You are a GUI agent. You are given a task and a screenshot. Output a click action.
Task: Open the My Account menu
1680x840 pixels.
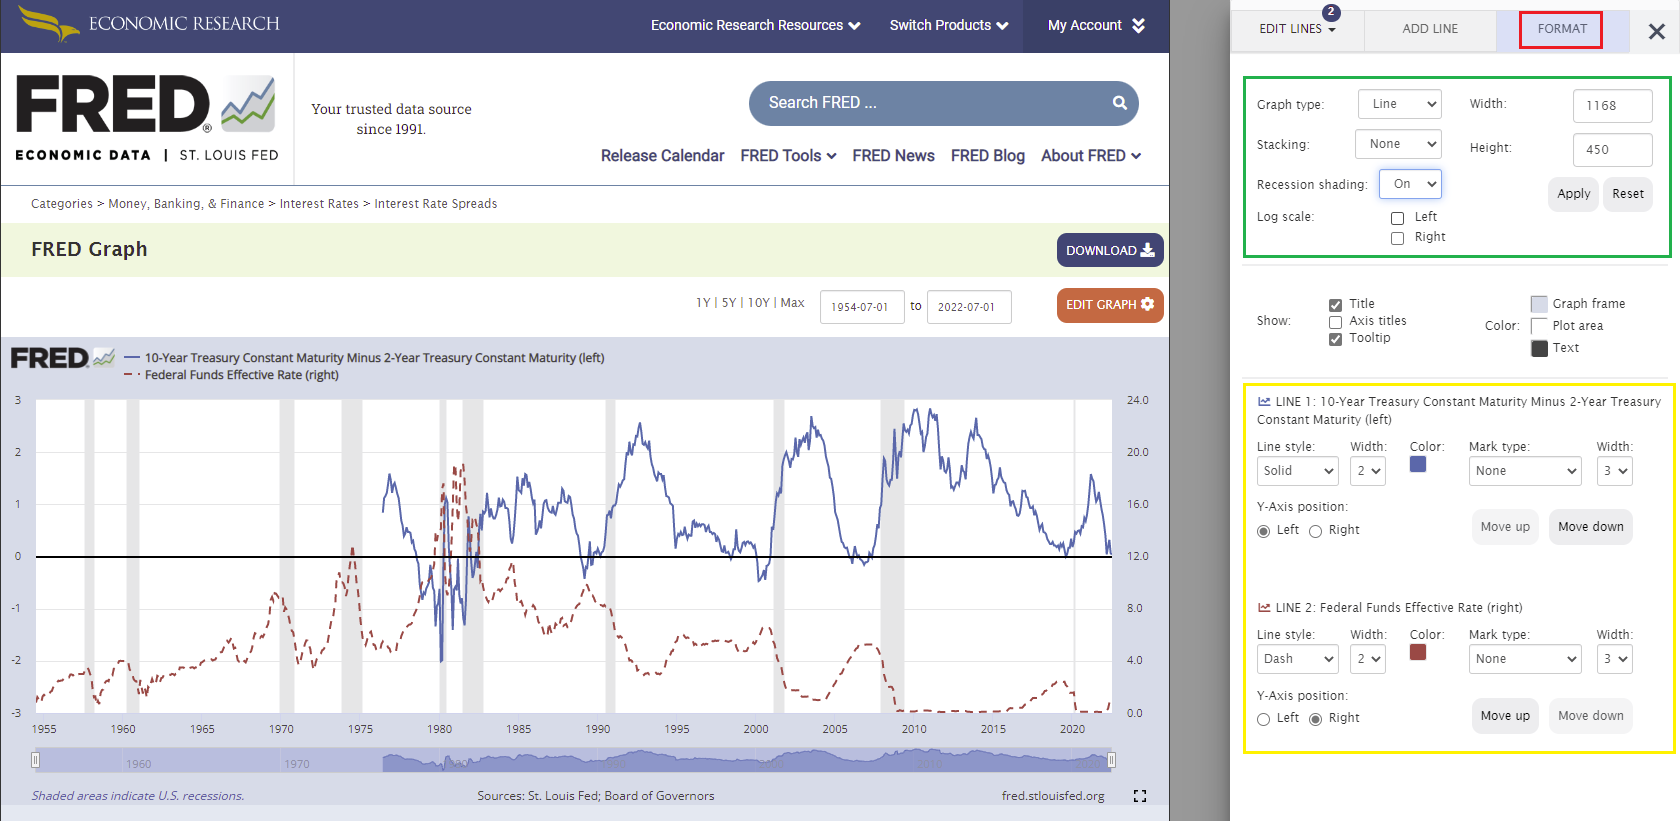click(1096, 26)
